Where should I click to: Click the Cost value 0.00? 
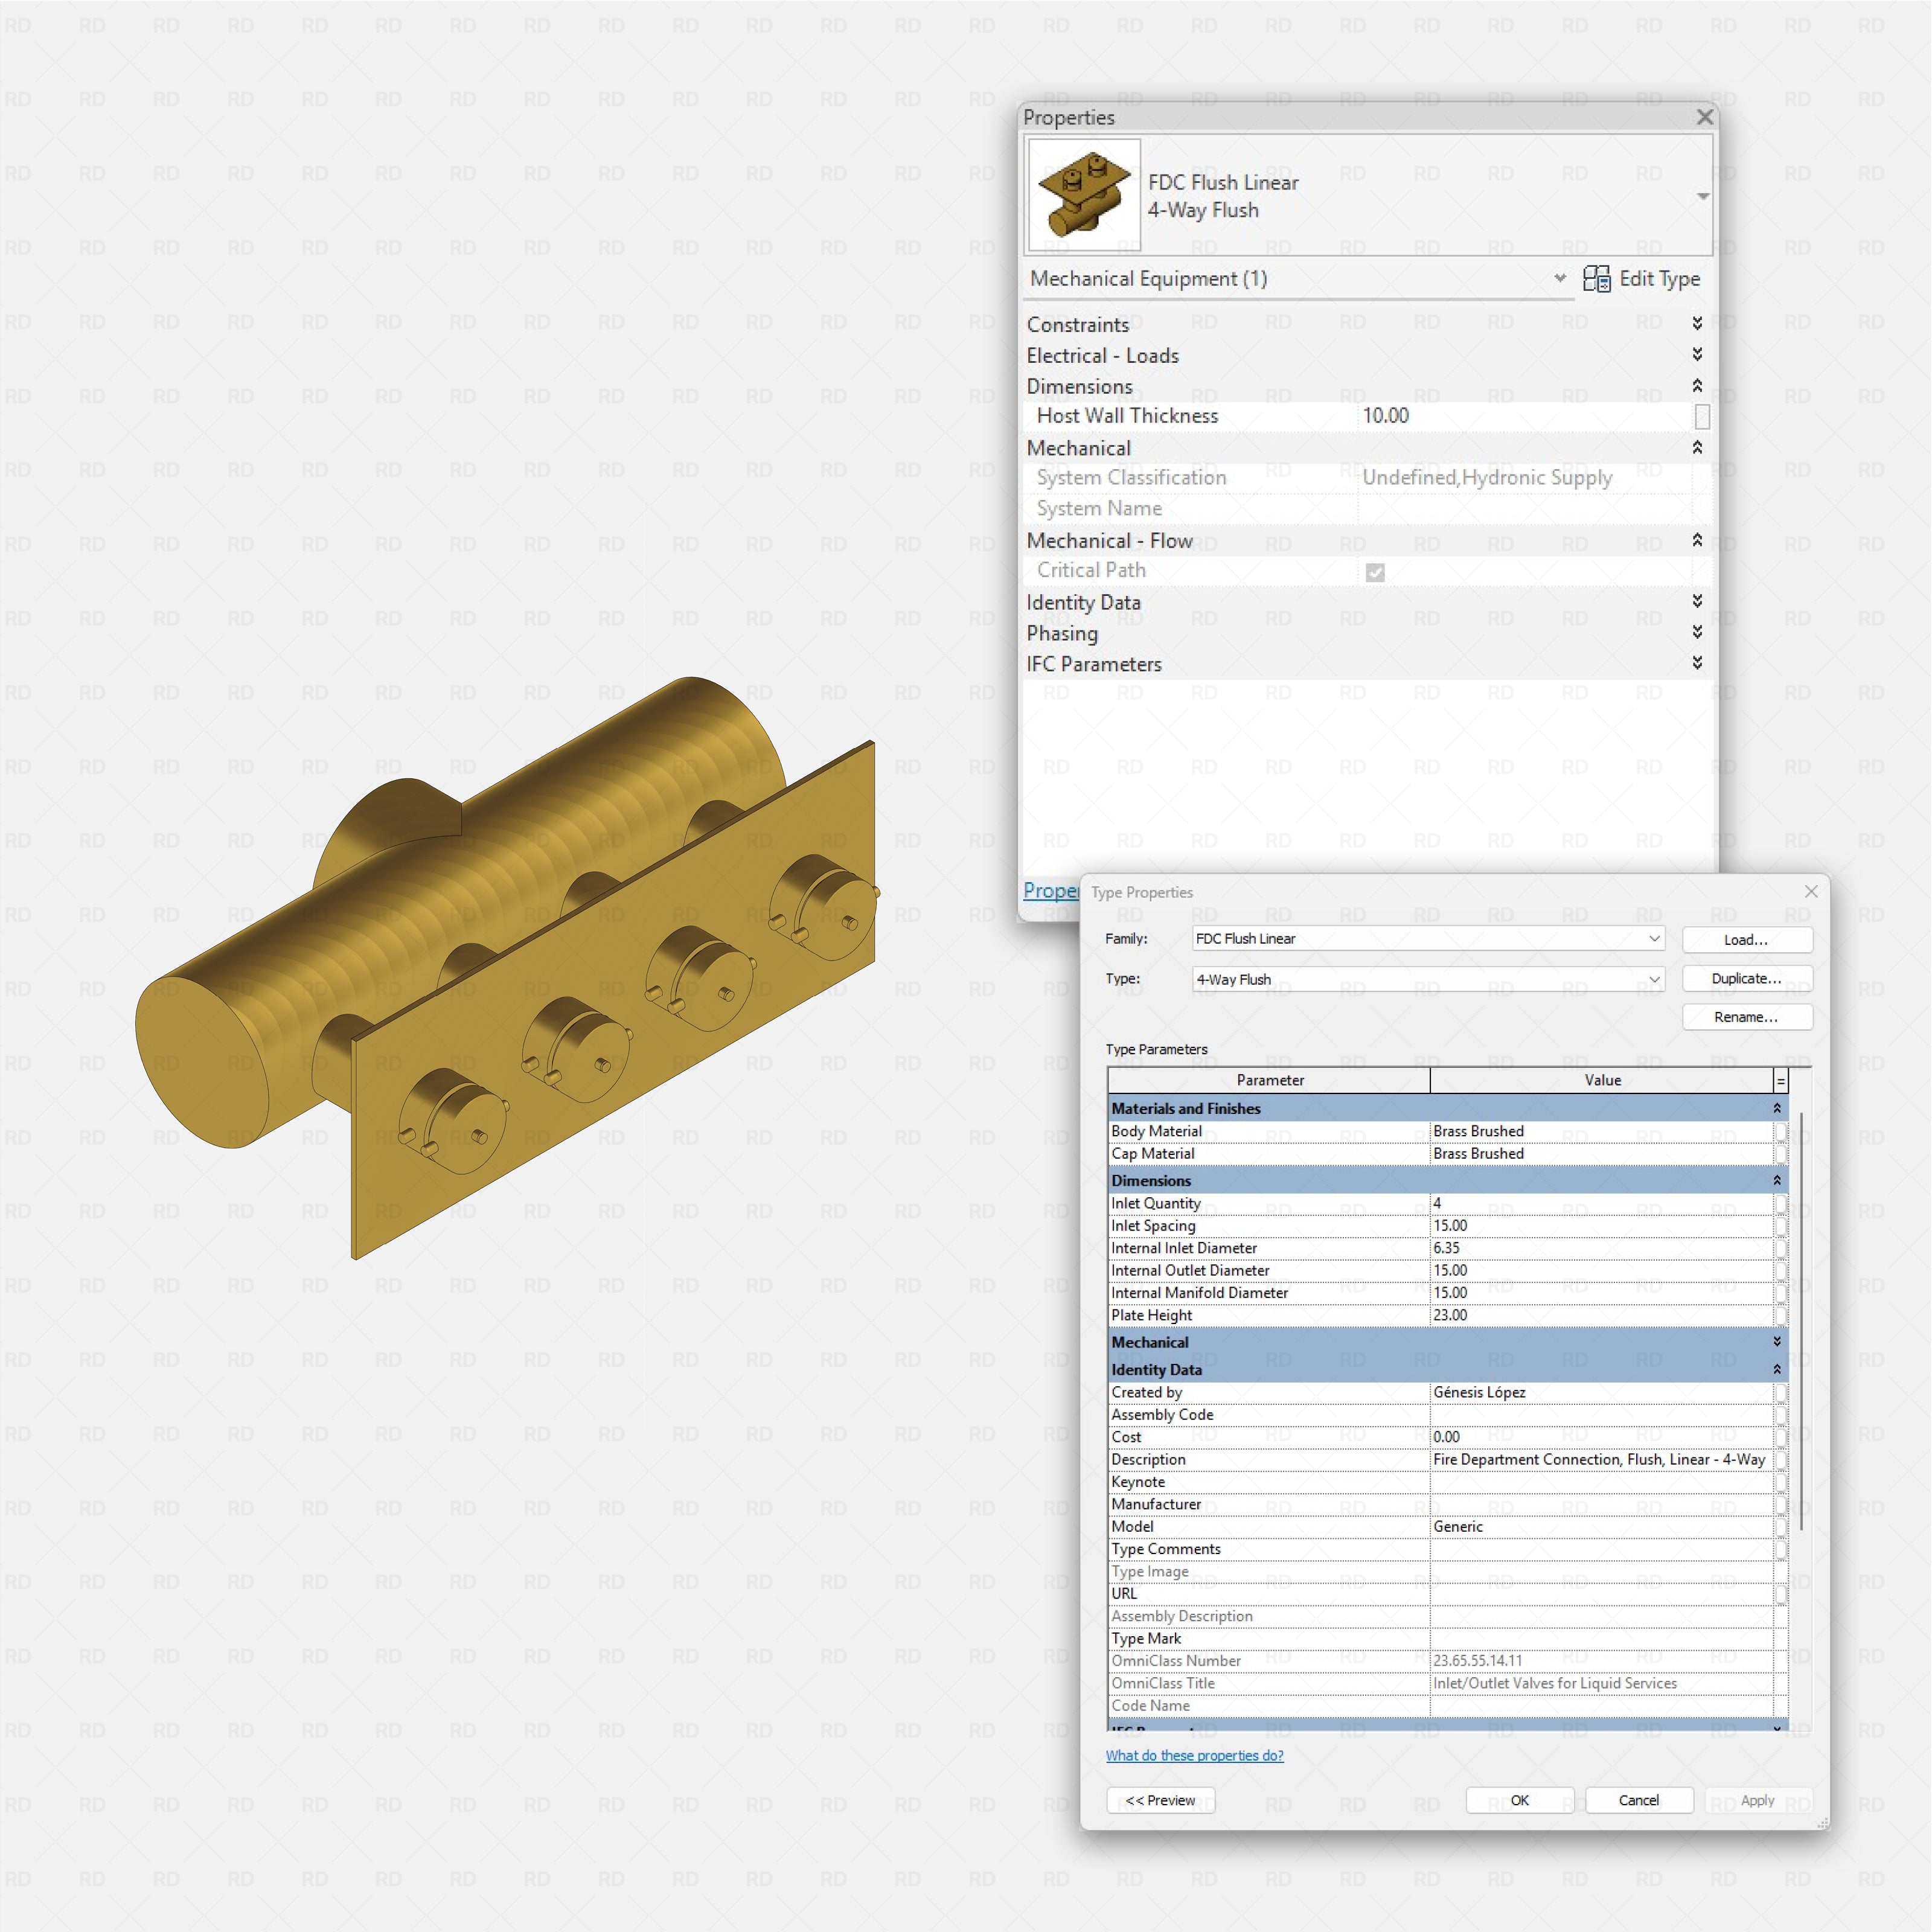pyautogui.click(x=1601, y=1437)
